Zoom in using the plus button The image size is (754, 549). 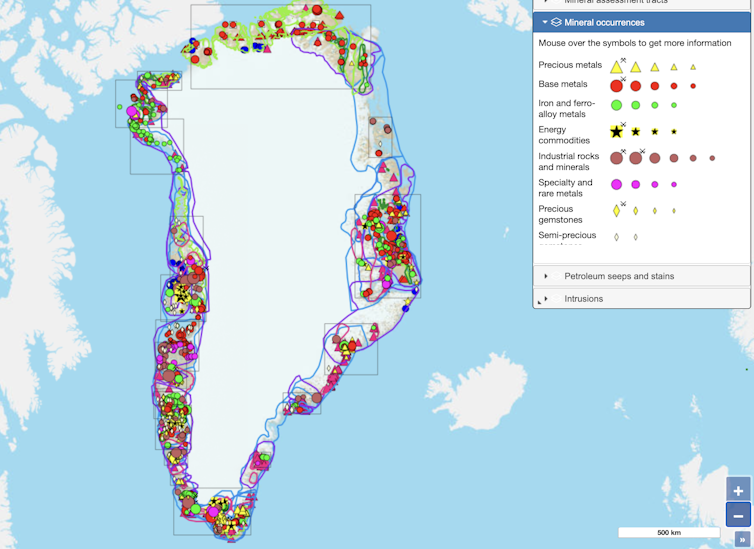pos(738,490)
